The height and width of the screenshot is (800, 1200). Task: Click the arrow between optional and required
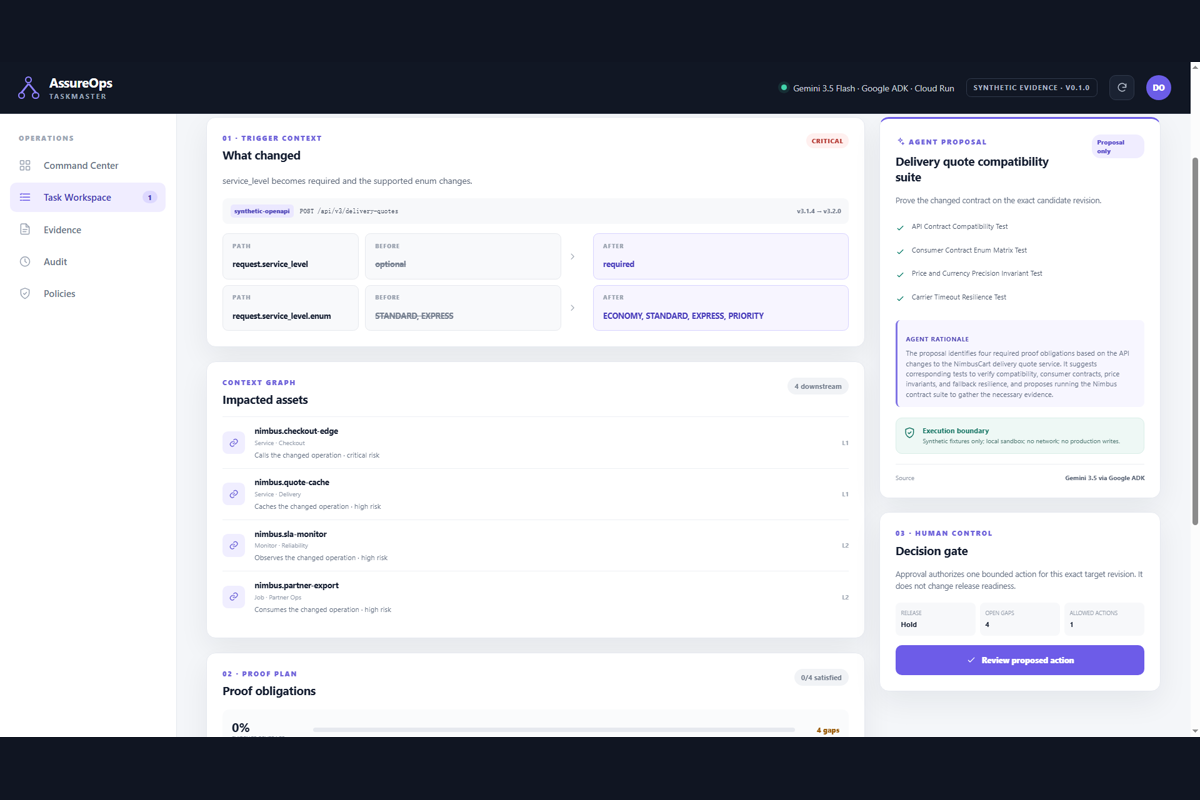(x=572, y=257)
